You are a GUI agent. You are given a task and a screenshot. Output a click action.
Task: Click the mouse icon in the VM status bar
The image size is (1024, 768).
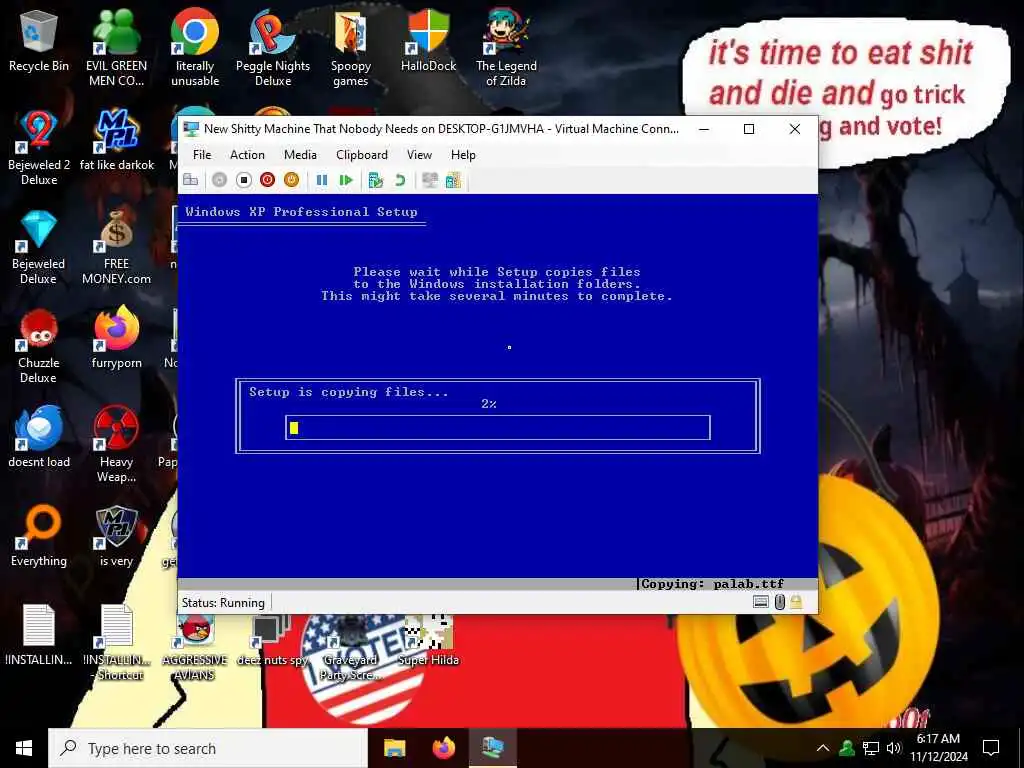click(x=779, y=602)
